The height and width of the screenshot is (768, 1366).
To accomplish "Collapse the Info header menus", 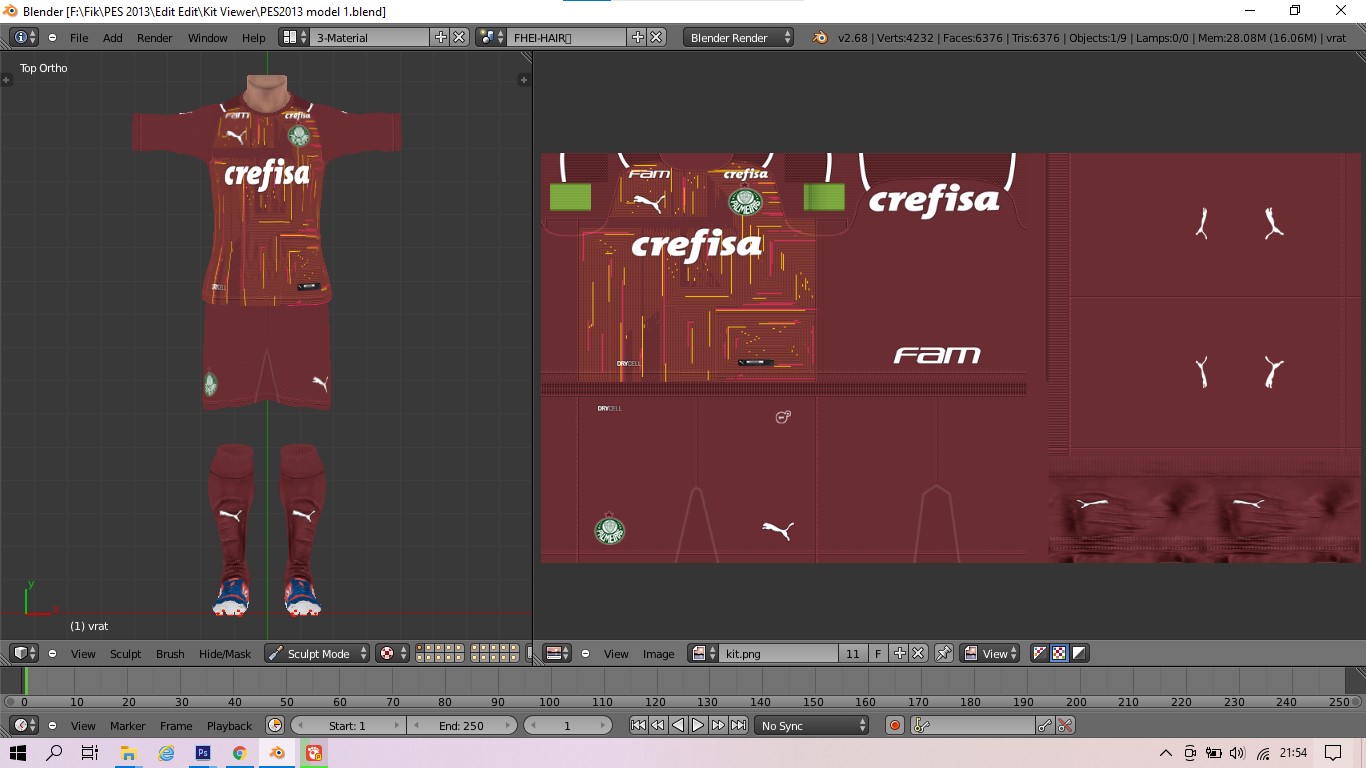I will [x=52, y=37].
